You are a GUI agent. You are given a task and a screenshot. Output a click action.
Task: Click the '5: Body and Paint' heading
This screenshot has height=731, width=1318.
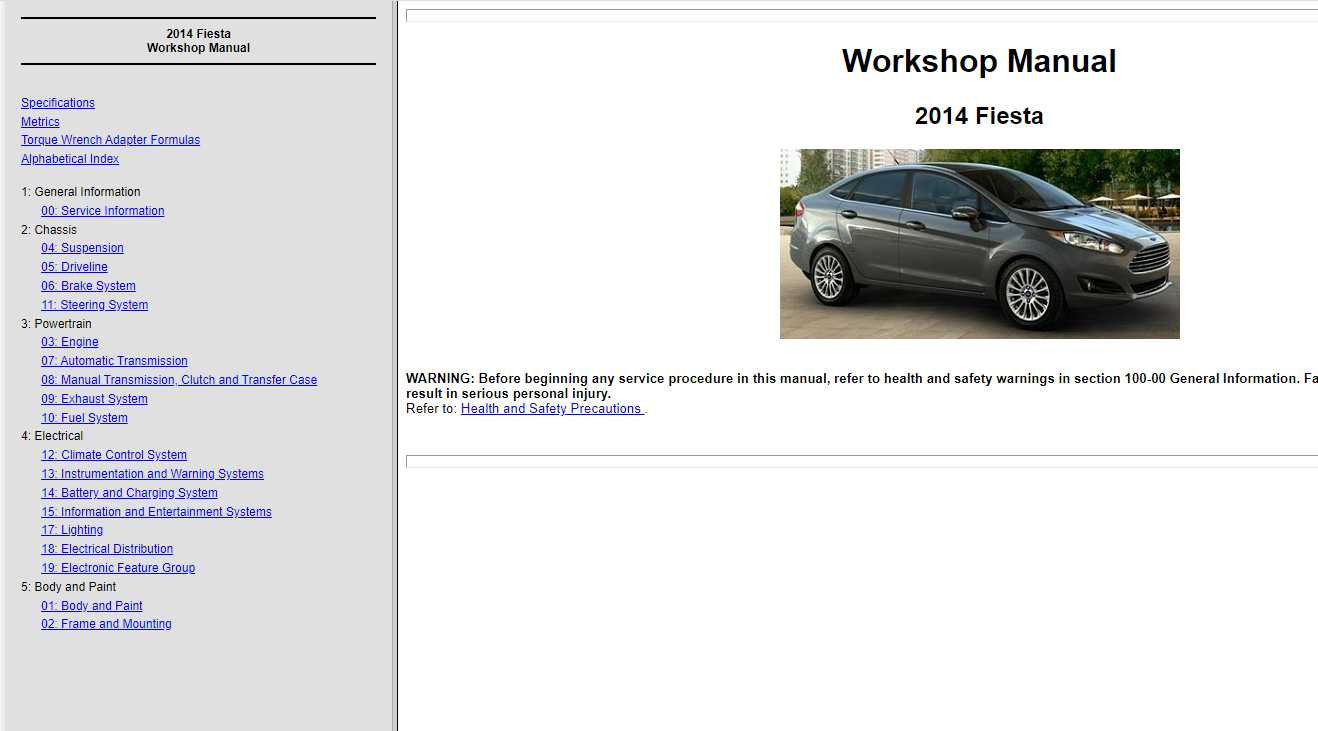(69, 587)
